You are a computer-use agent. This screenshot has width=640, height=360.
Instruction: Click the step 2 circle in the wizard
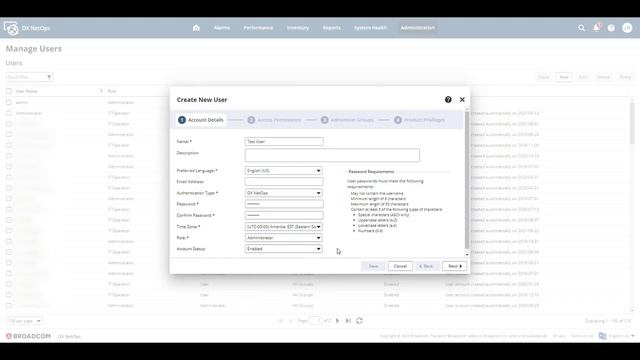coord(251,120)
